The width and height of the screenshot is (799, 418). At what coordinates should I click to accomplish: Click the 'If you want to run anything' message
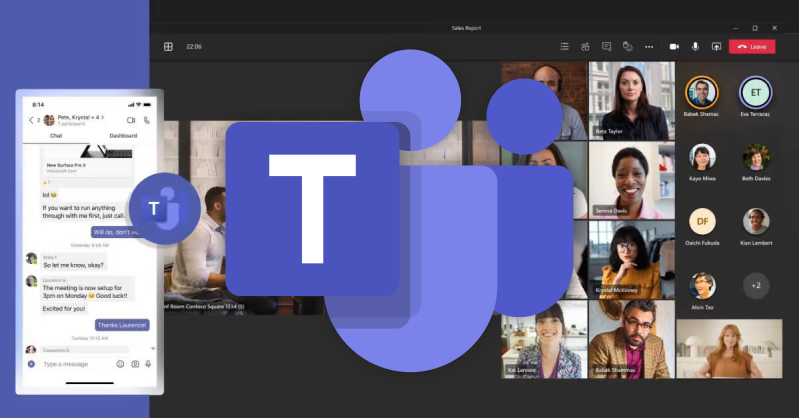pyautogui.click(x=83, y=212)
